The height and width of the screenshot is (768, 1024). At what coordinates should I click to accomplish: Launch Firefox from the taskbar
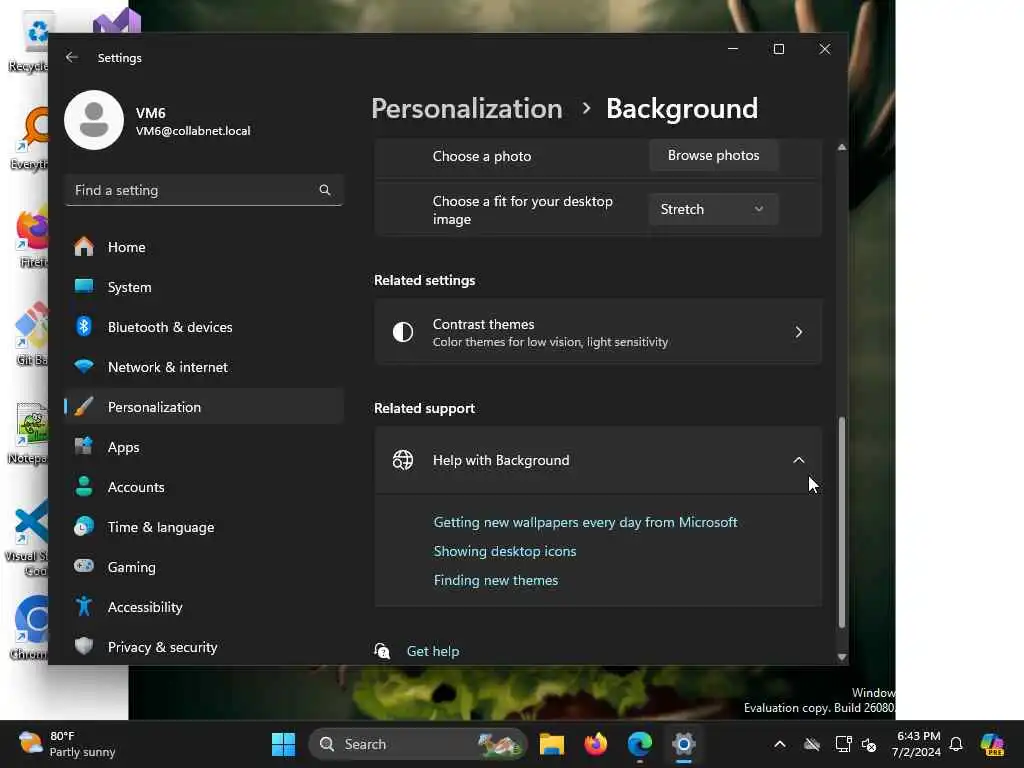point(596,744)
